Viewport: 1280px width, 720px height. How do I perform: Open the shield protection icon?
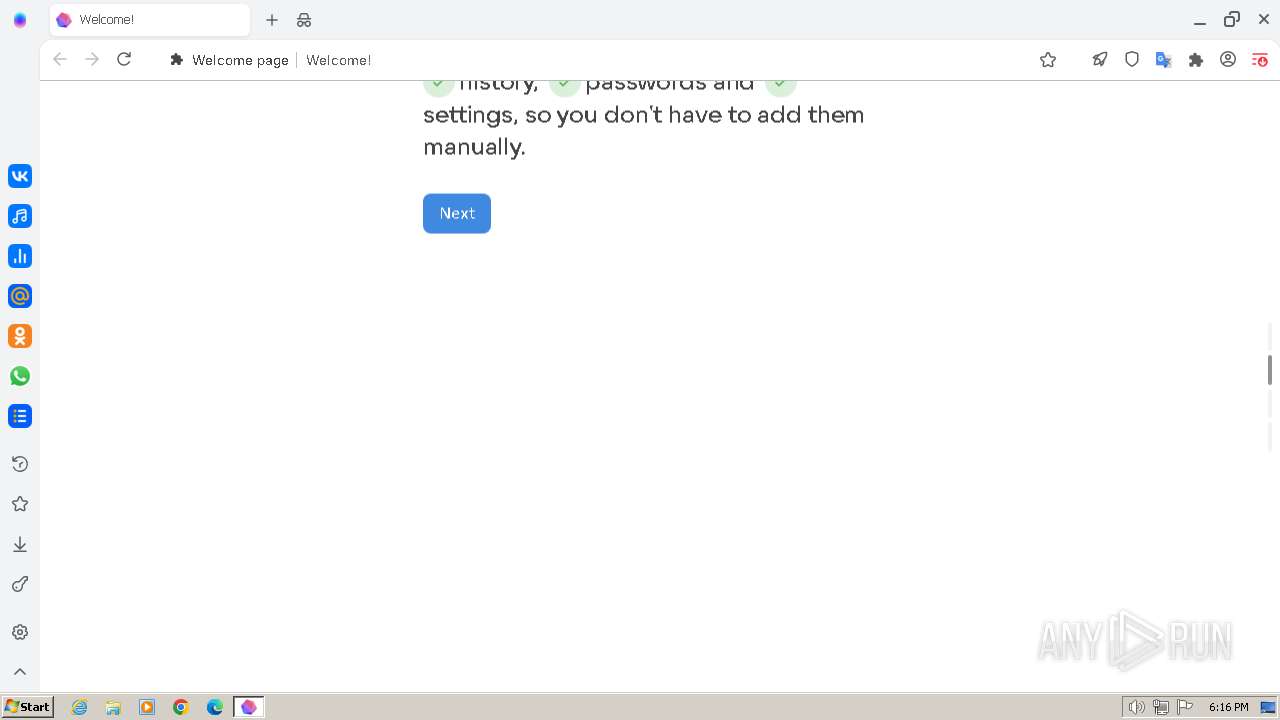pyautogui.click(x=1132, y=60)
